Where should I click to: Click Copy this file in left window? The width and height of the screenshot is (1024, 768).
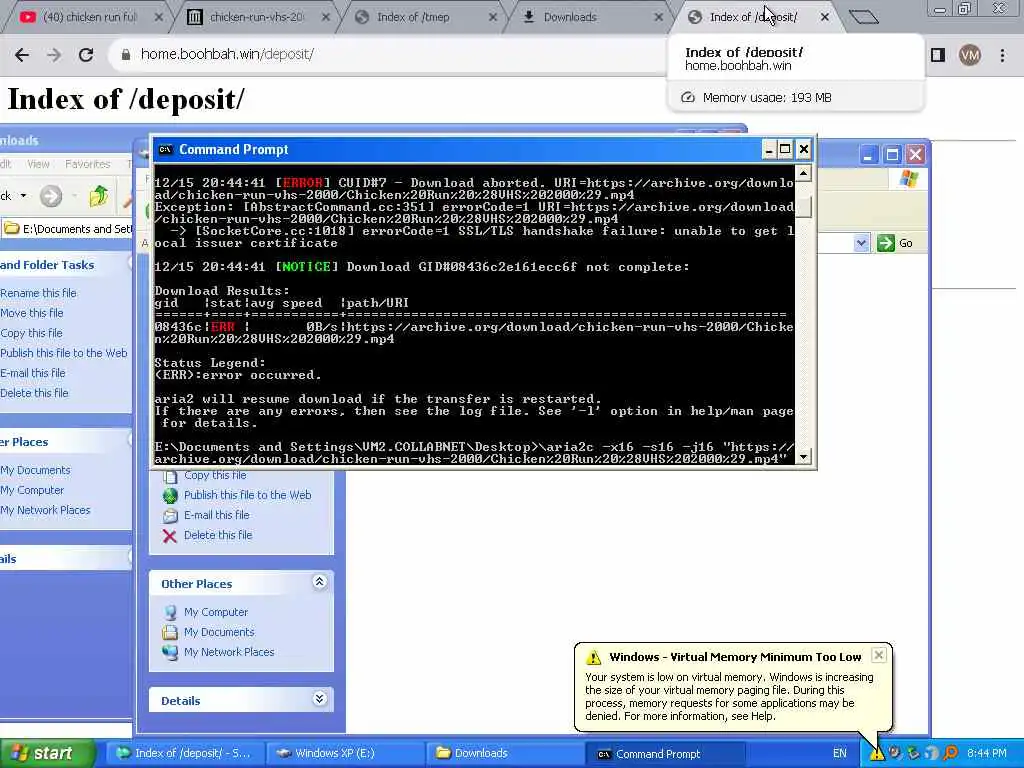pos(31,333)
